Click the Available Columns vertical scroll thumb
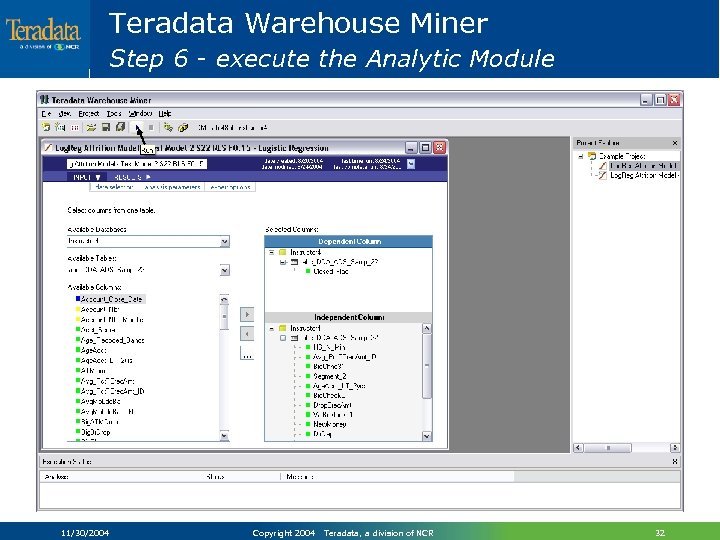720x540 pixels. [x=224, y=318]
